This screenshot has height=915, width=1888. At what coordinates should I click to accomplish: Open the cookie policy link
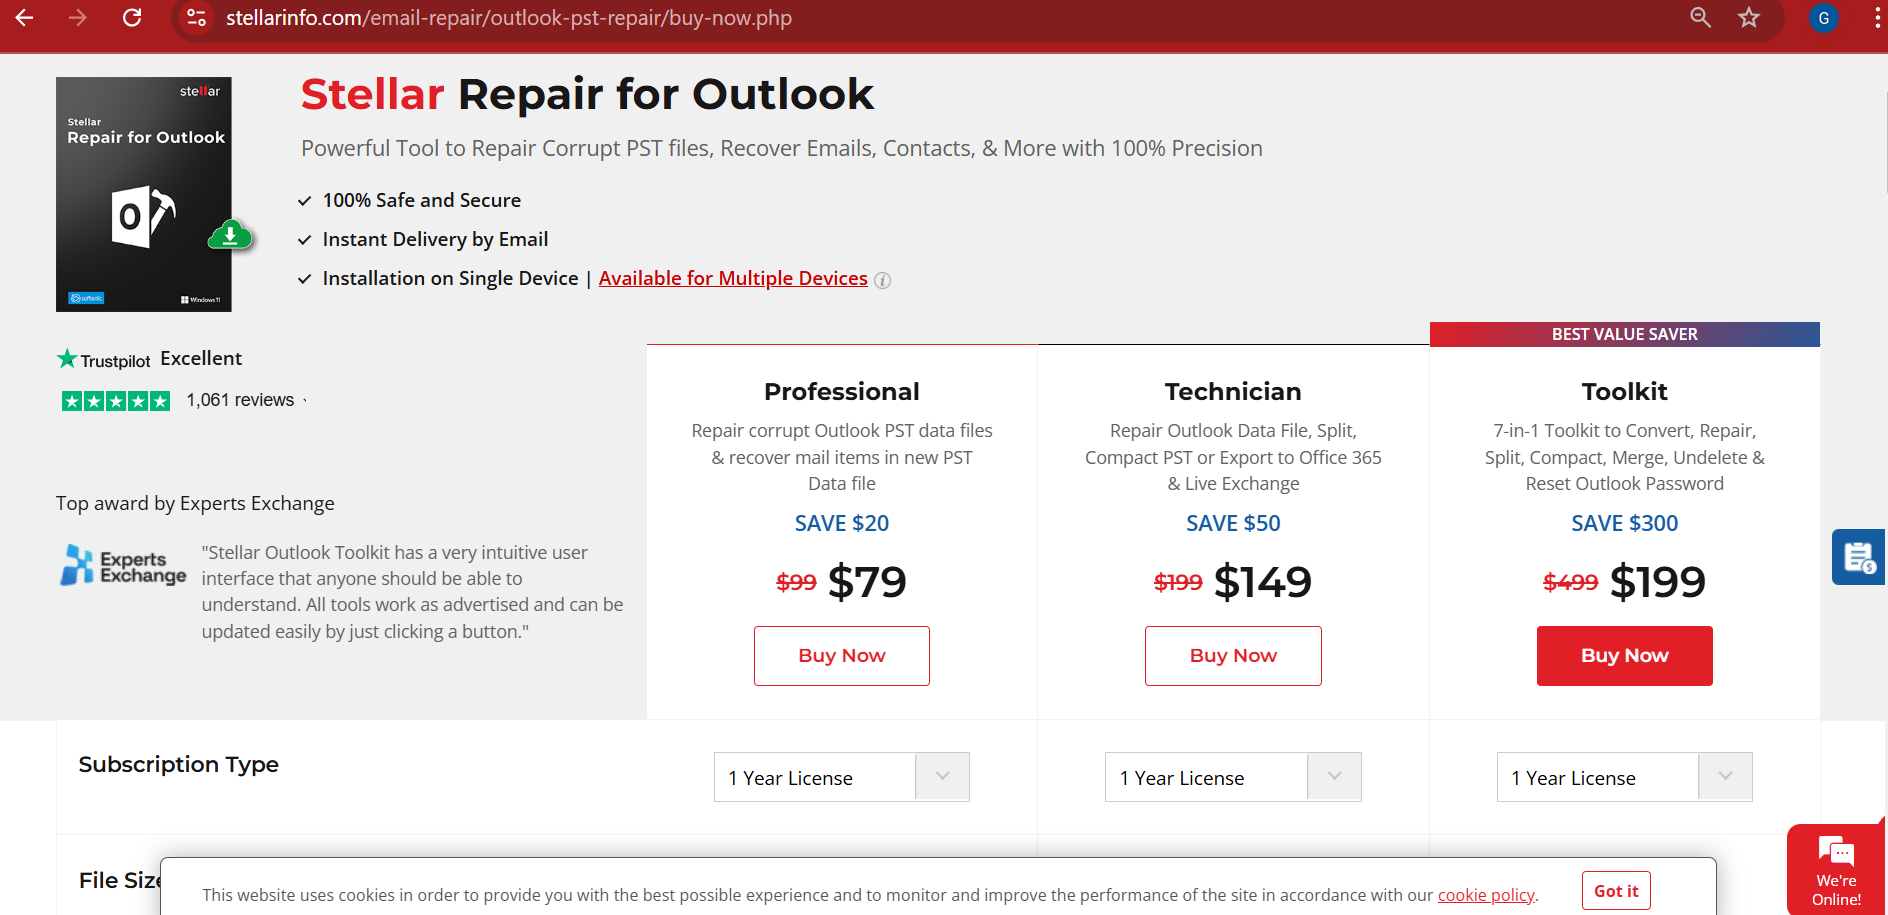1486,895
